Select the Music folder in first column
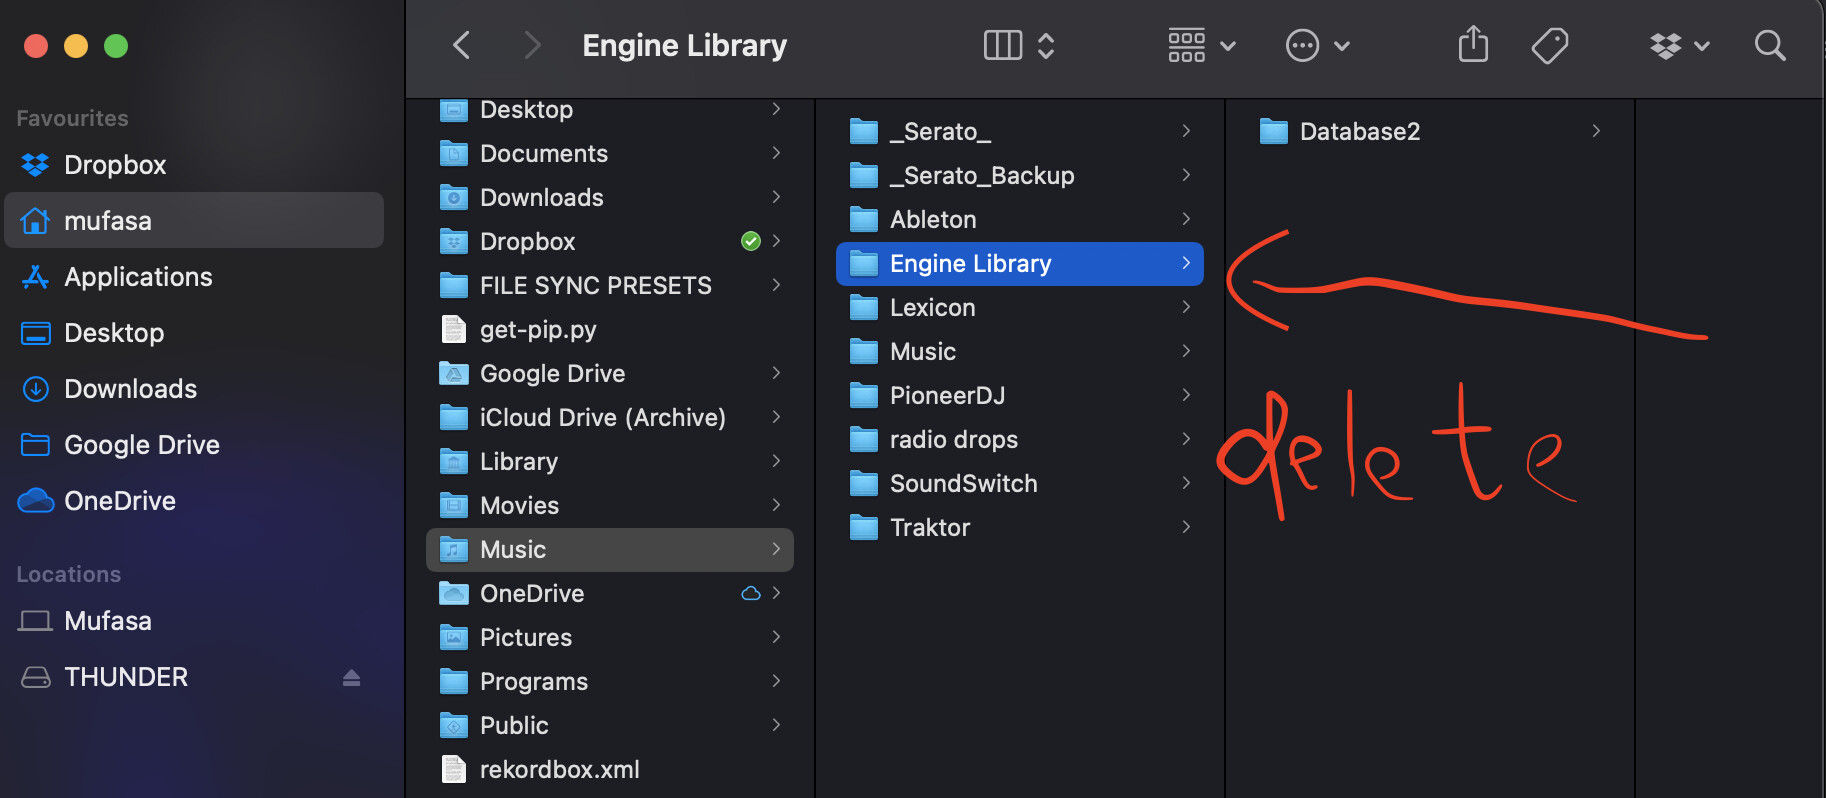Image resolution: width=1826 pixels, height=798 pixels. (x=610, y=550)
